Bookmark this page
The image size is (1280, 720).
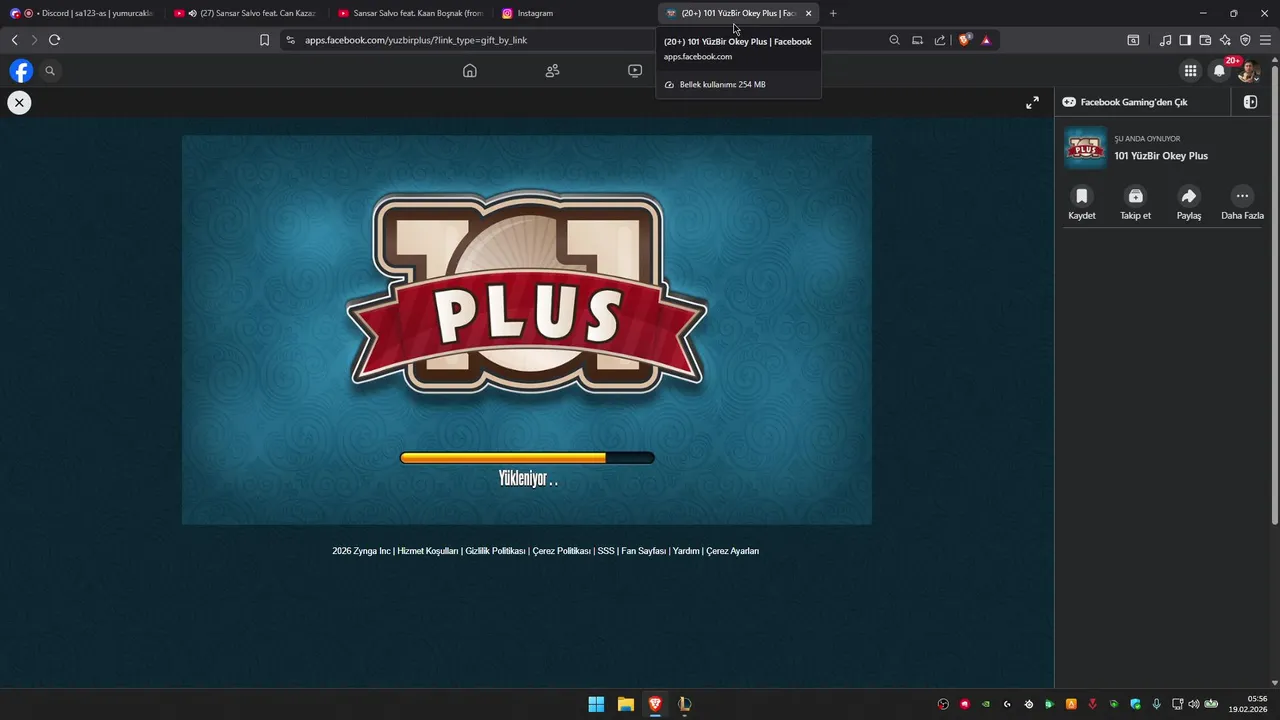click(264, 40)
